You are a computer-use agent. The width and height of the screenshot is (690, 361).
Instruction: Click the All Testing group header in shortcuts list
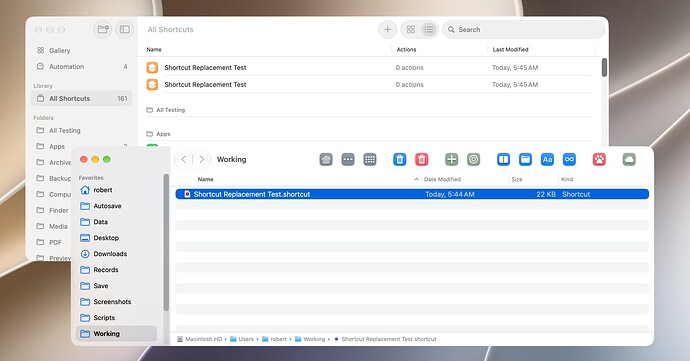pos(165,110)
